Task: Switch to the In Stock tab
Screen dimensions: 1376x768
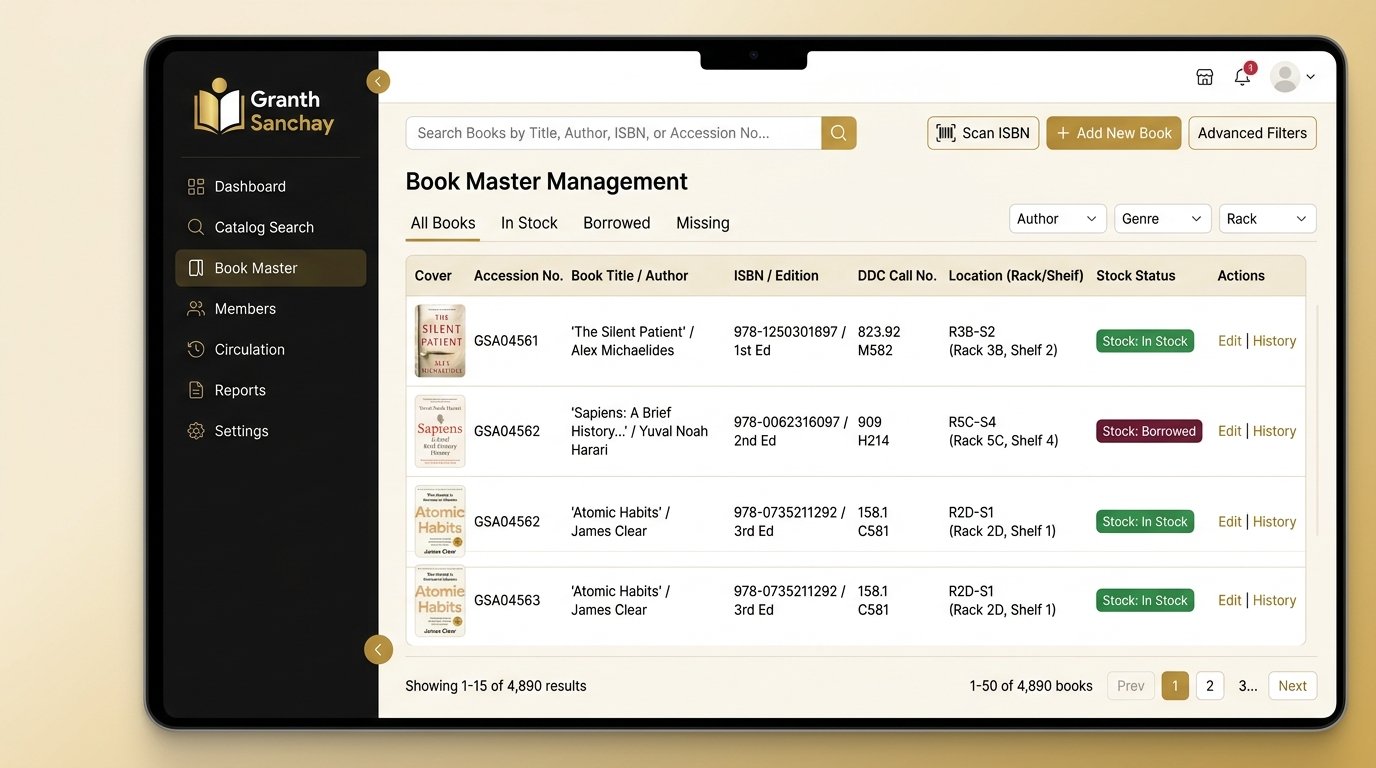Action: [x=529, y=223]
